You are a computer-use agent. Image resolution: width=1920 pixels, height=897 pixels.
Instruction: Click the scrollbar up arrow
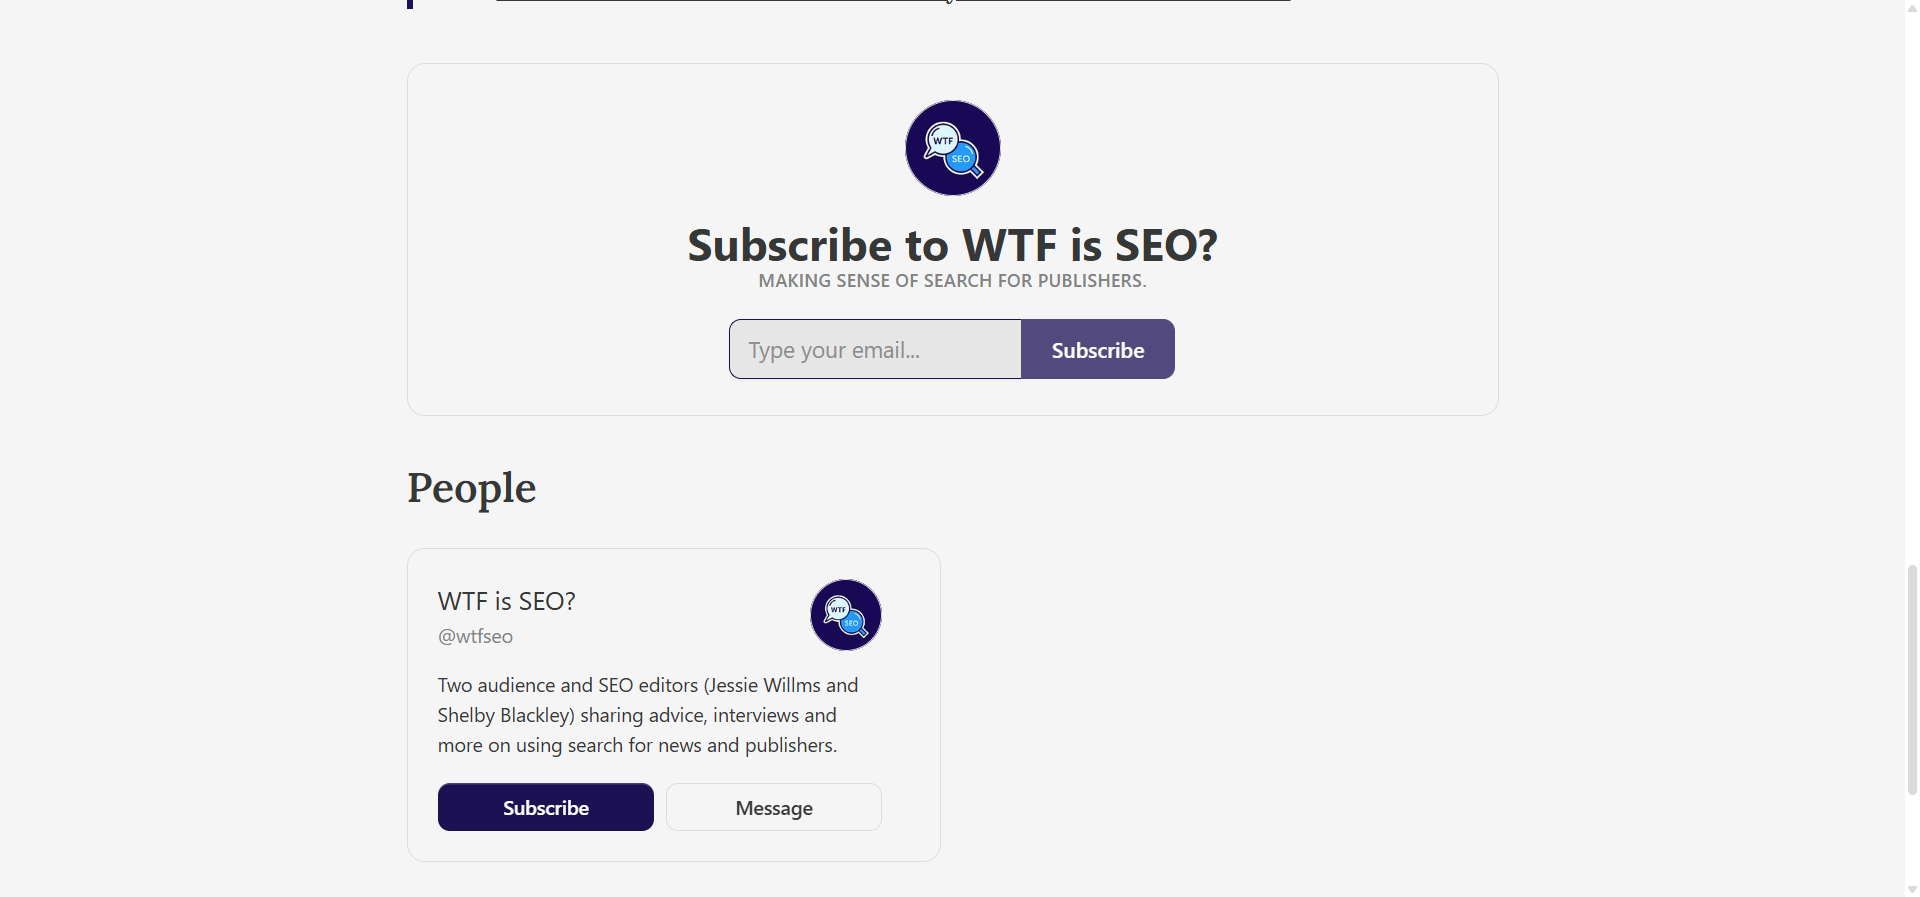point(1908,8)
